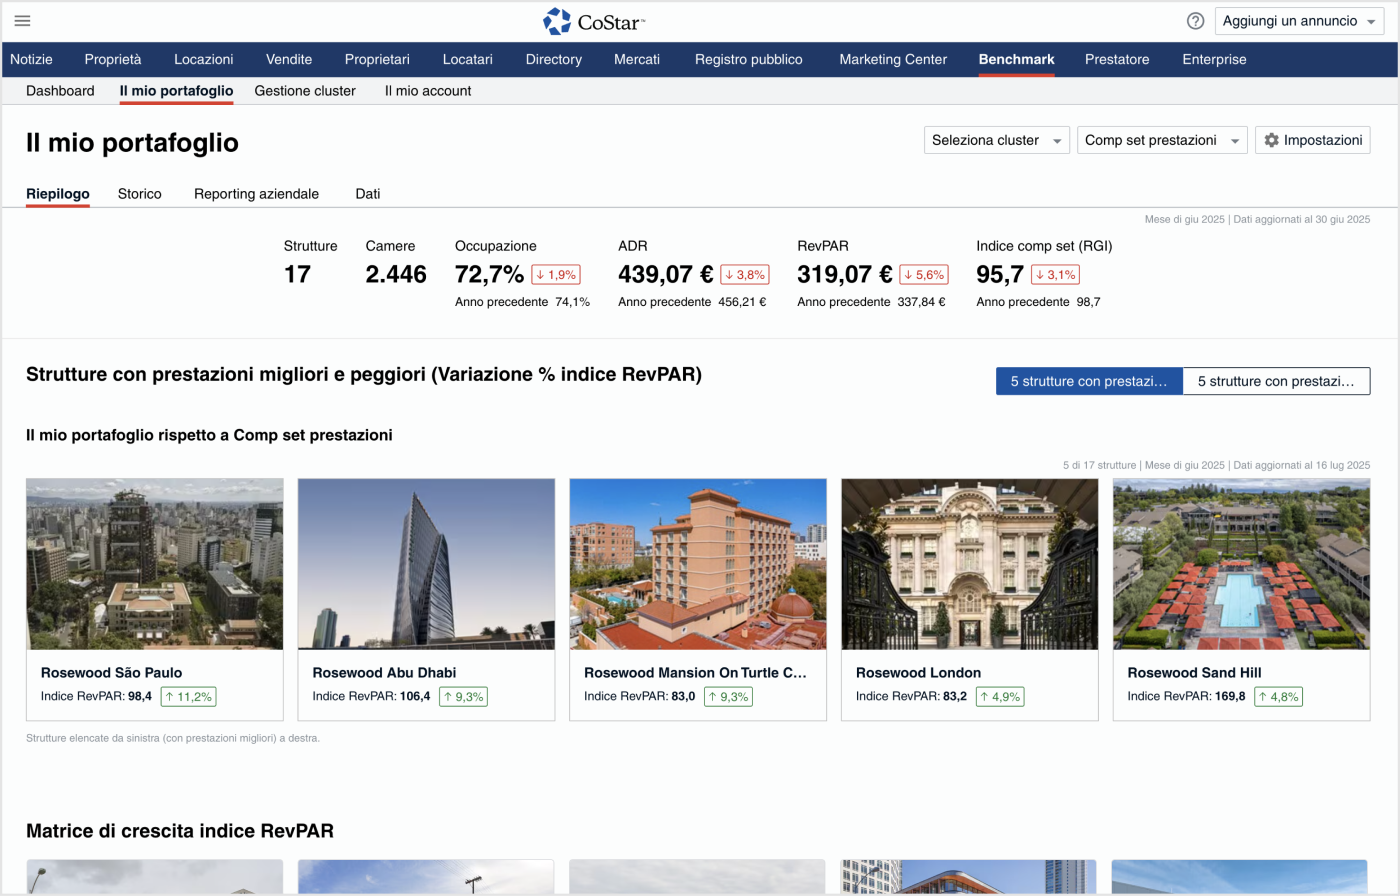Open the Rosewood London photo thumbnail
The image size is (1400, 896).
(969, 564)
